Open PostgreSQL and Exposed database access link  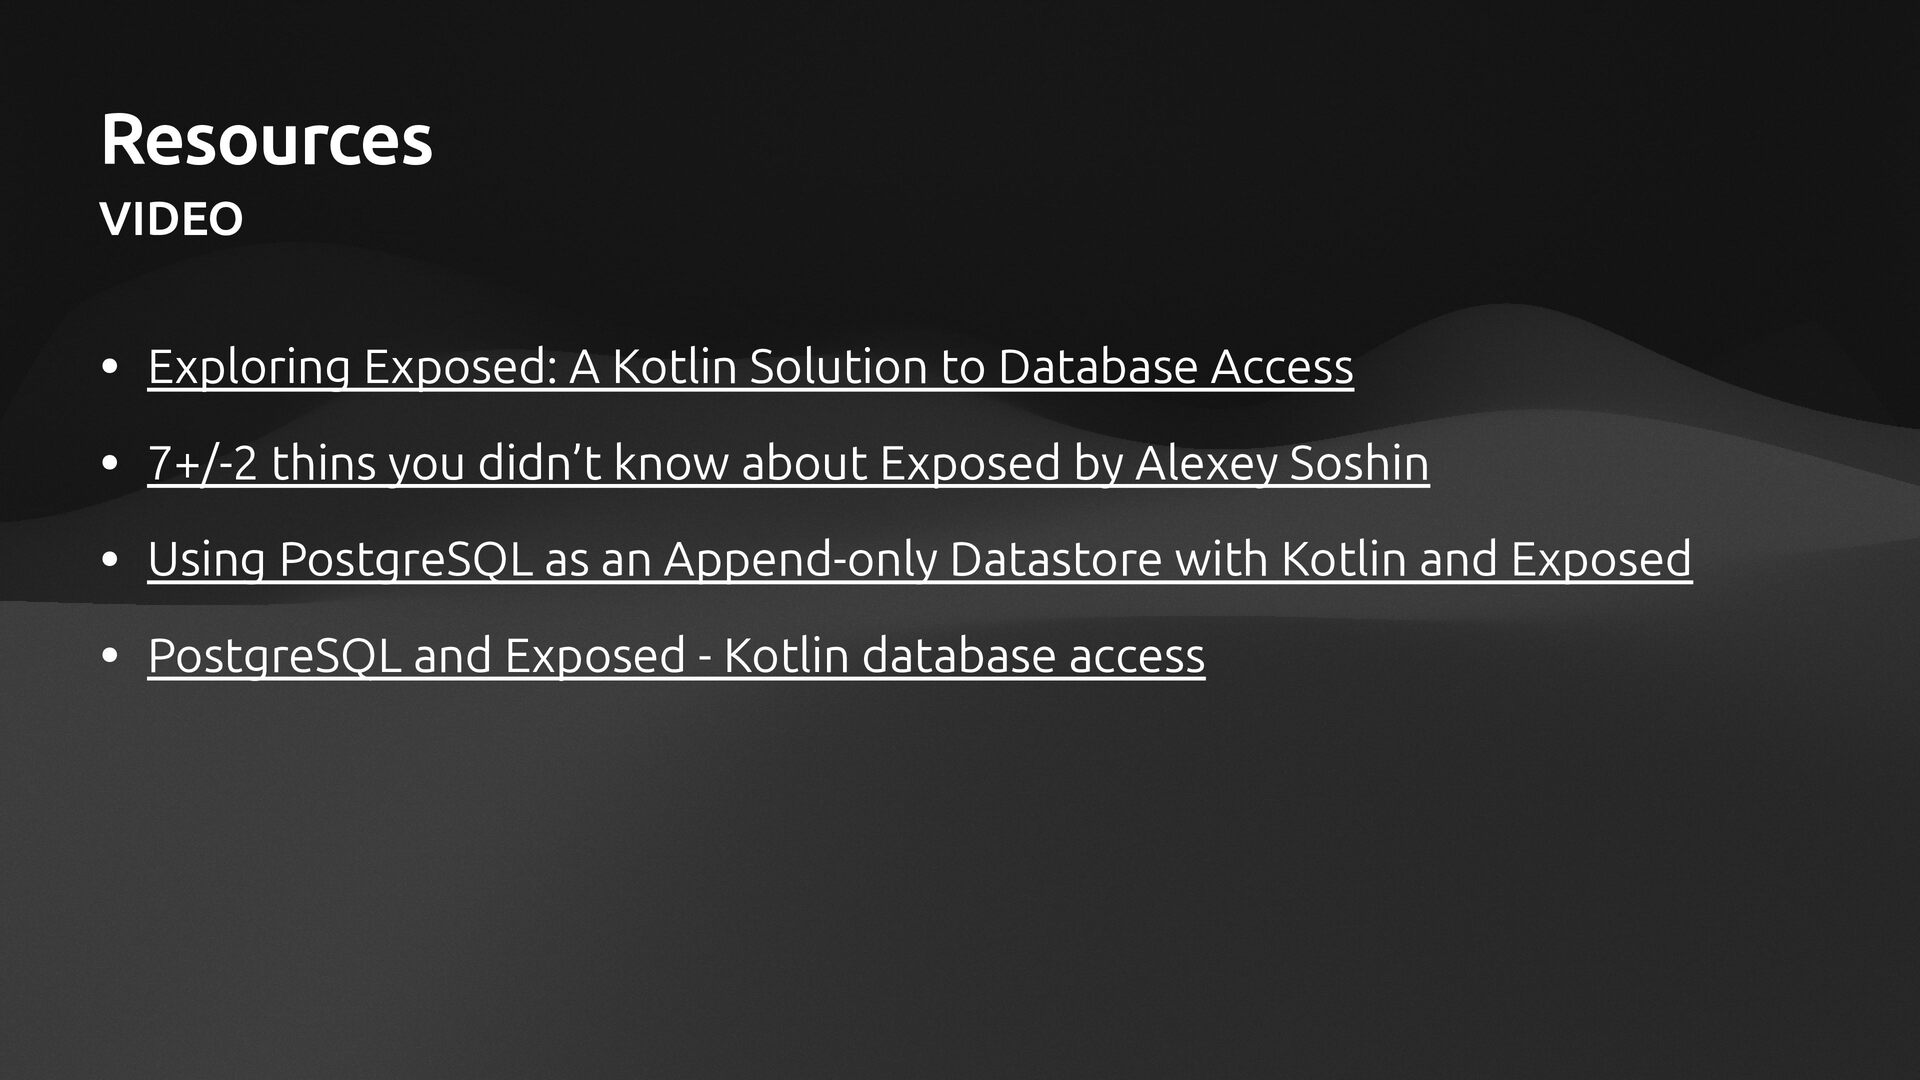coord(676,655)
